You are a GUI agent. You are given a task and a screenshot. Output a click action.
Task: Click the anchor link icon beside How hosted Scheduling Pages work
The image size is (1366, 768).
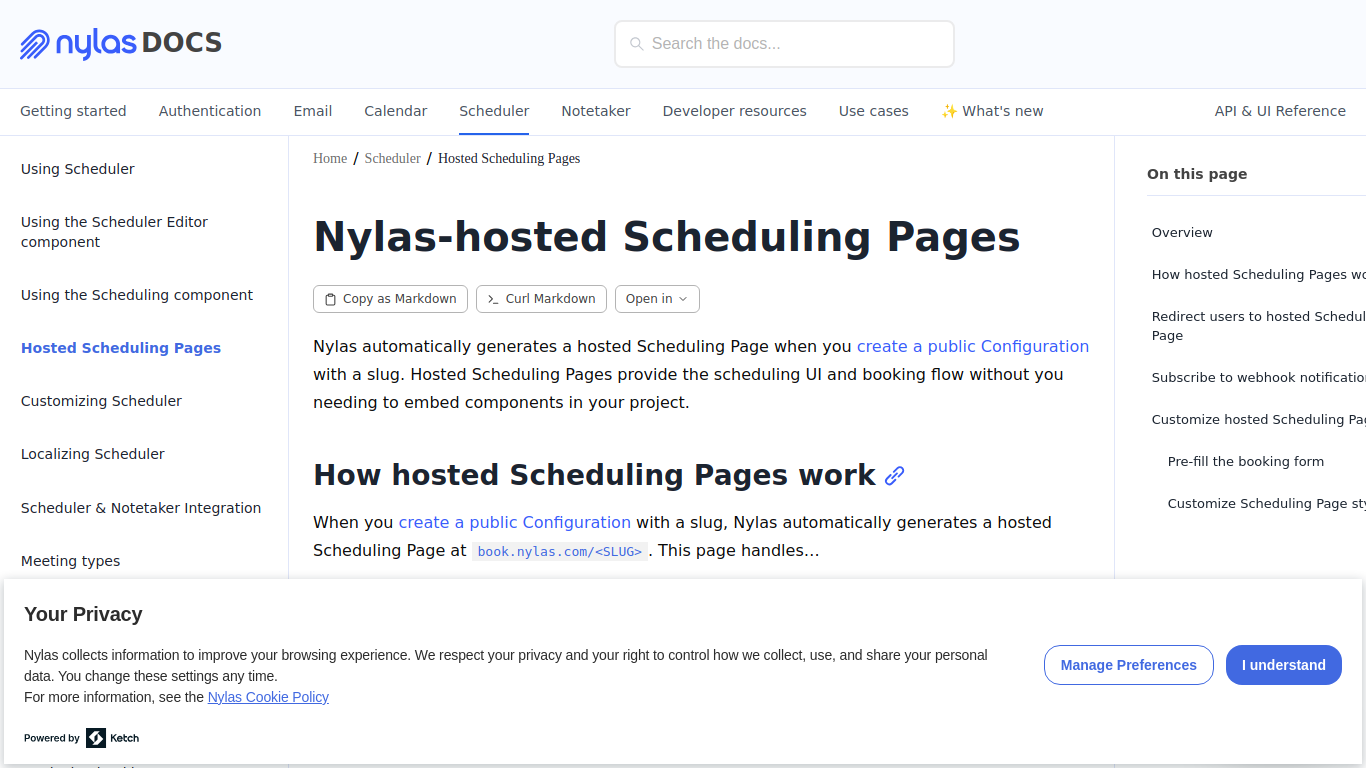tap(895, 475)
